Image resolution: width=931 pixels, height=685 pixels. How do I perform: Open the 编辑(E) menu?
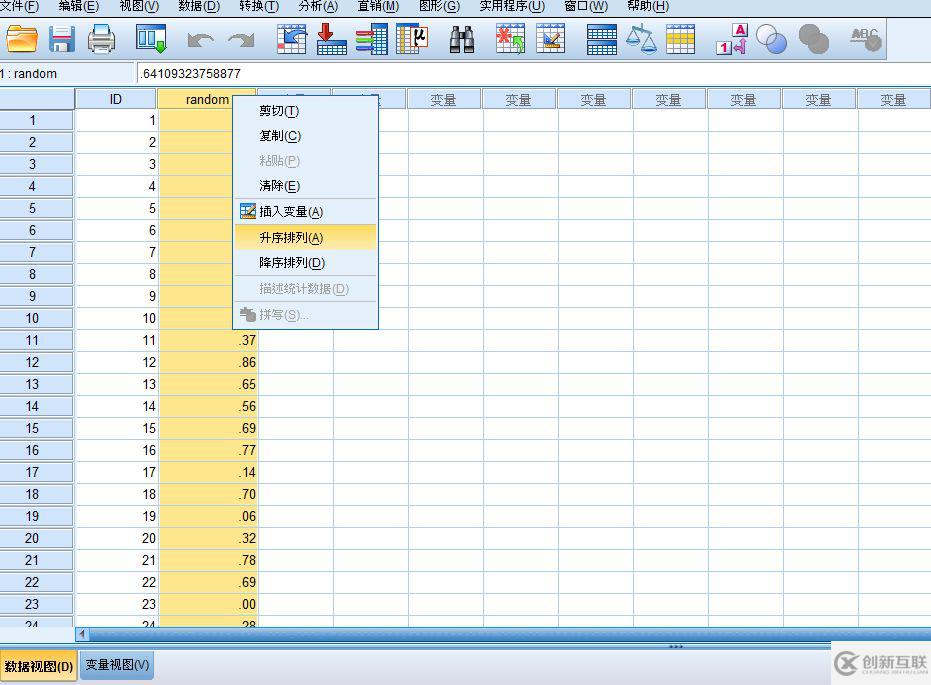point(79,7)
